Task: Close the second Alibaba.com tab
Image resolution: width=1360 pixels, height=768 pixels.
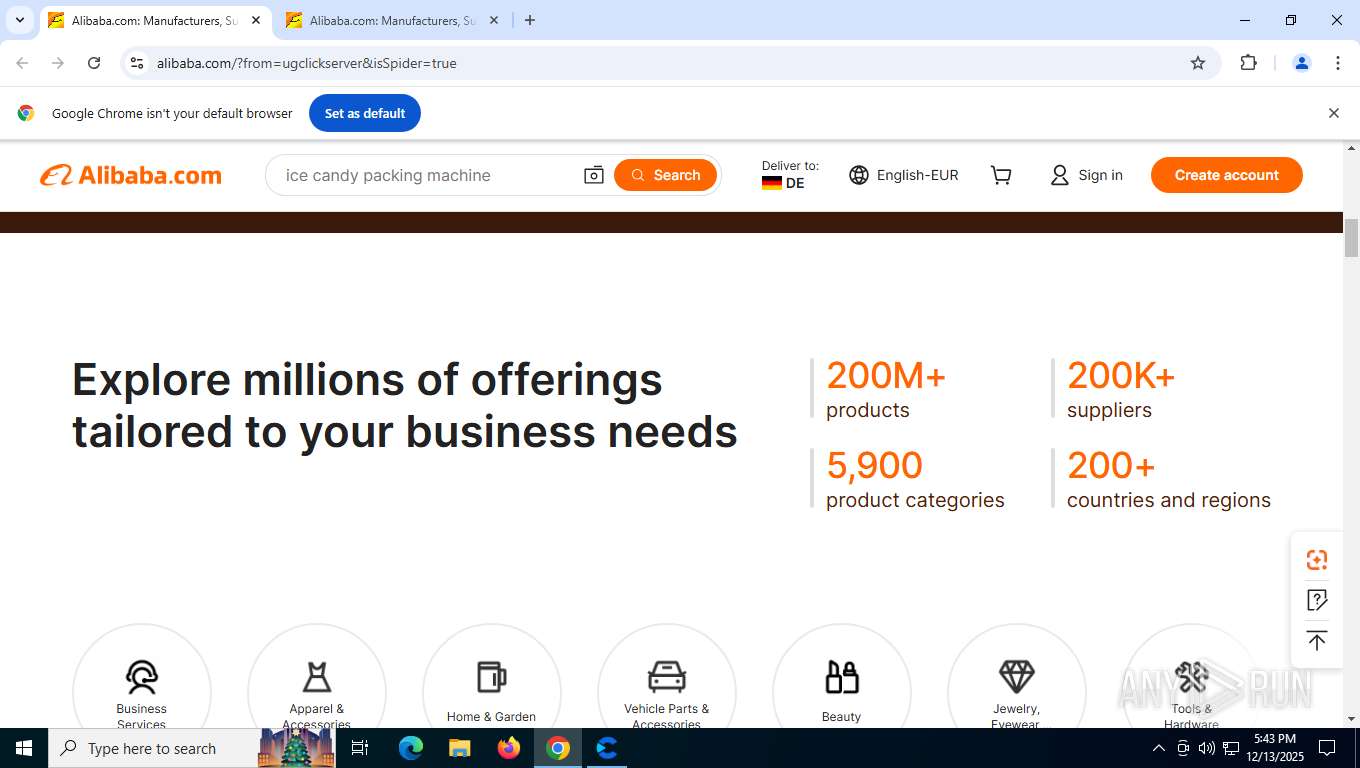Action: (493, 20)
